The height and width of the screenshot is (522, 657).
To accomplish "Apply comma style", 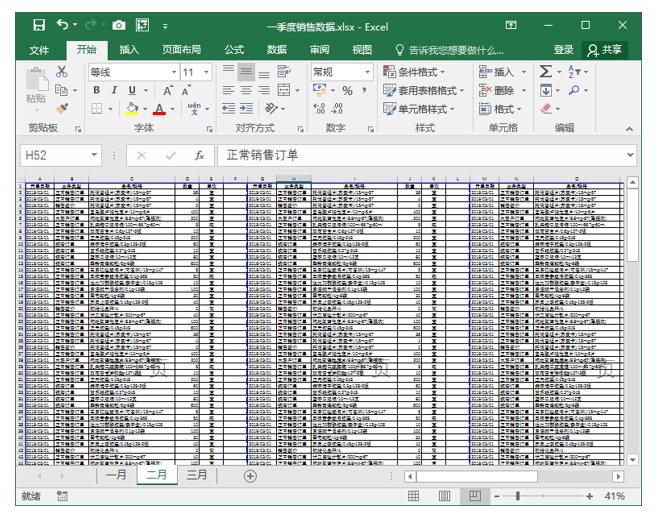I will point(364,90).
